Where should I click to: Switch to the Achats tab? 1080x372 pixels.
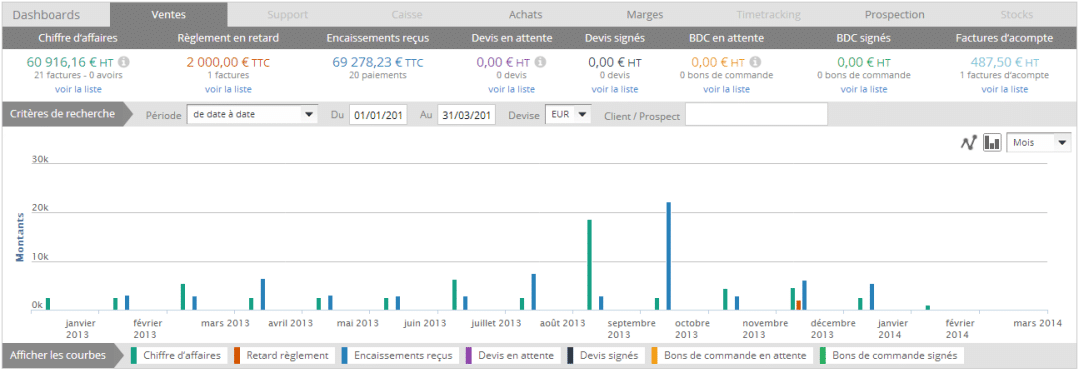[526, 14]
